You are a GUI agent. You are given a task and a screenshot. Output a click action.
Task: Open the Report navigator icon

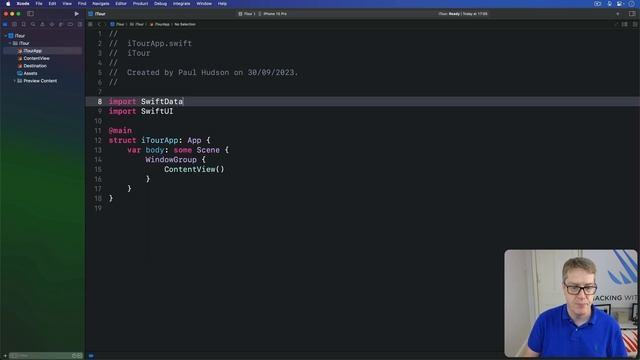80,24
